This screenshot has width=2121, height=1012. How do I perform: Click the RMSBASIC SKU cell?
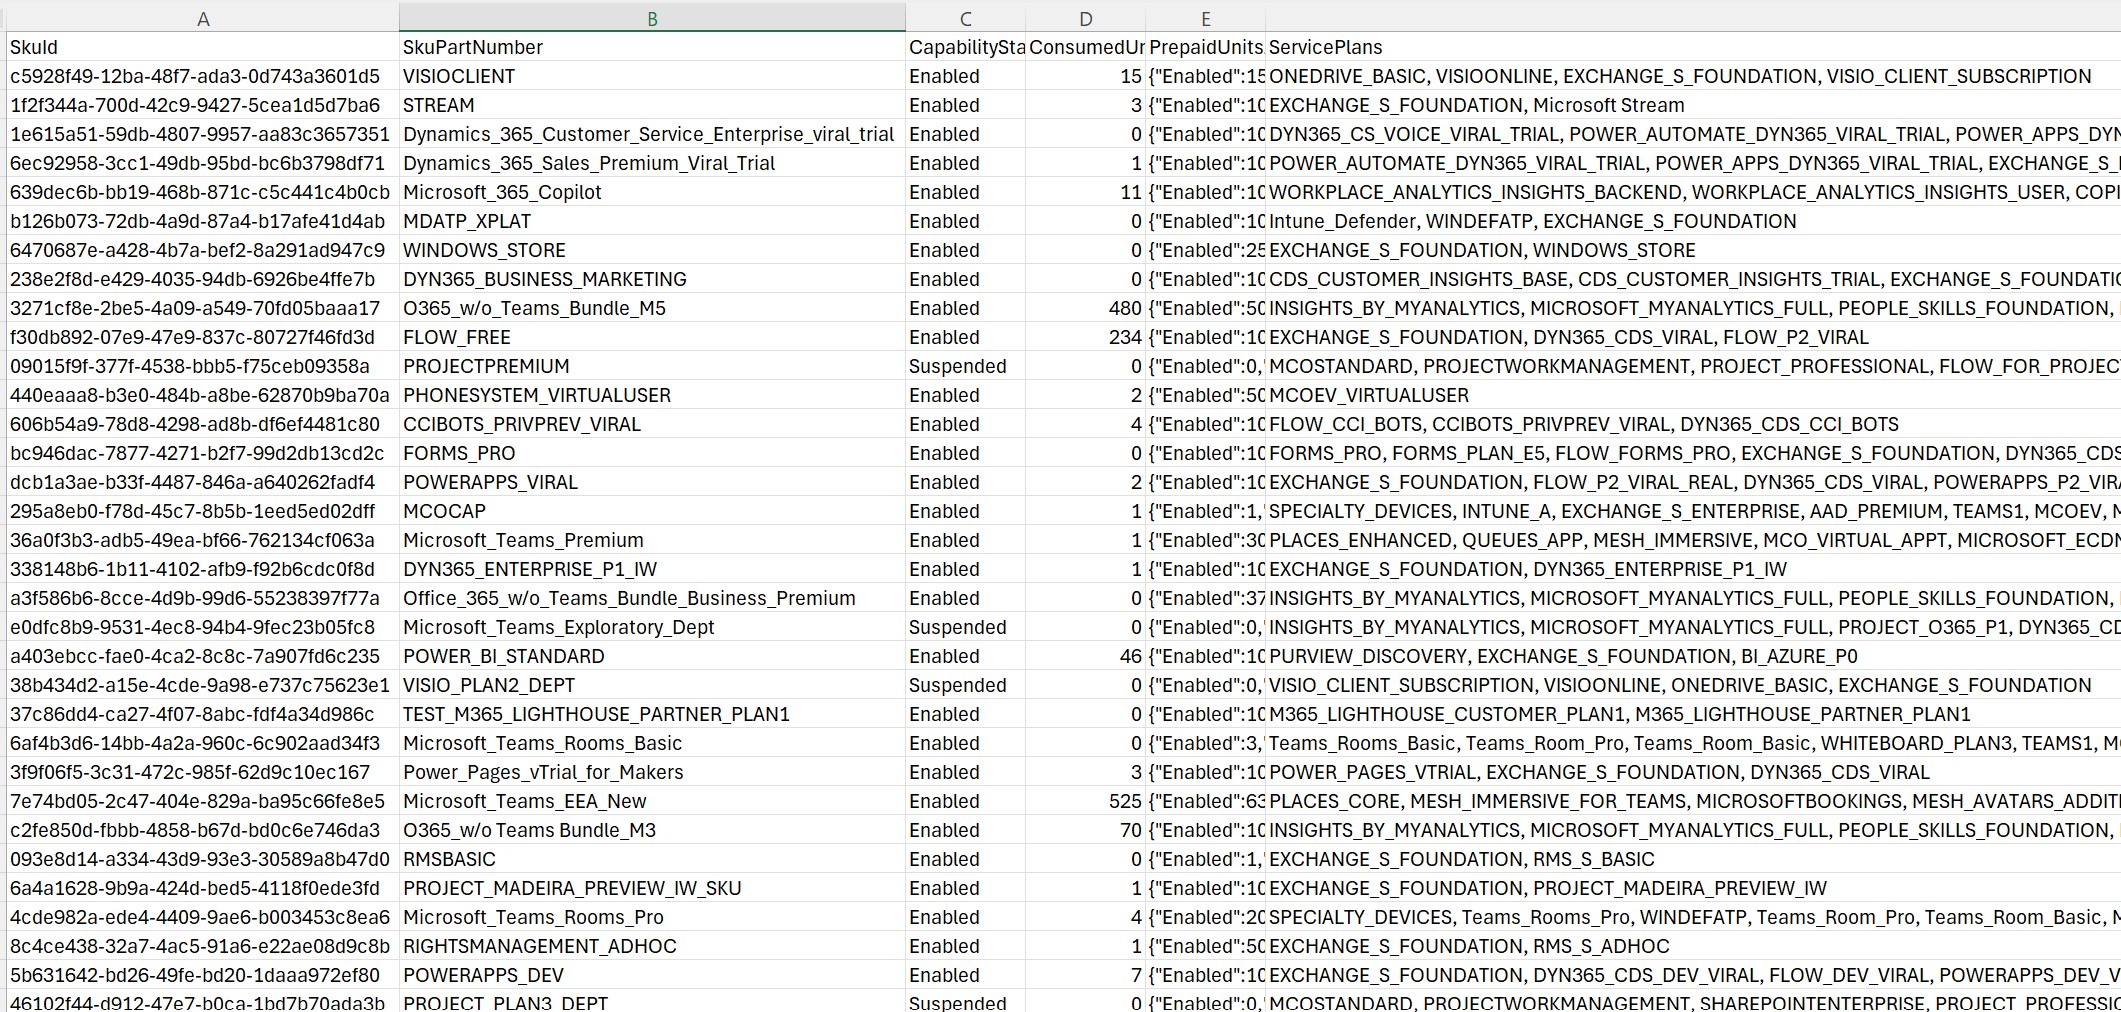pos(445,859)
